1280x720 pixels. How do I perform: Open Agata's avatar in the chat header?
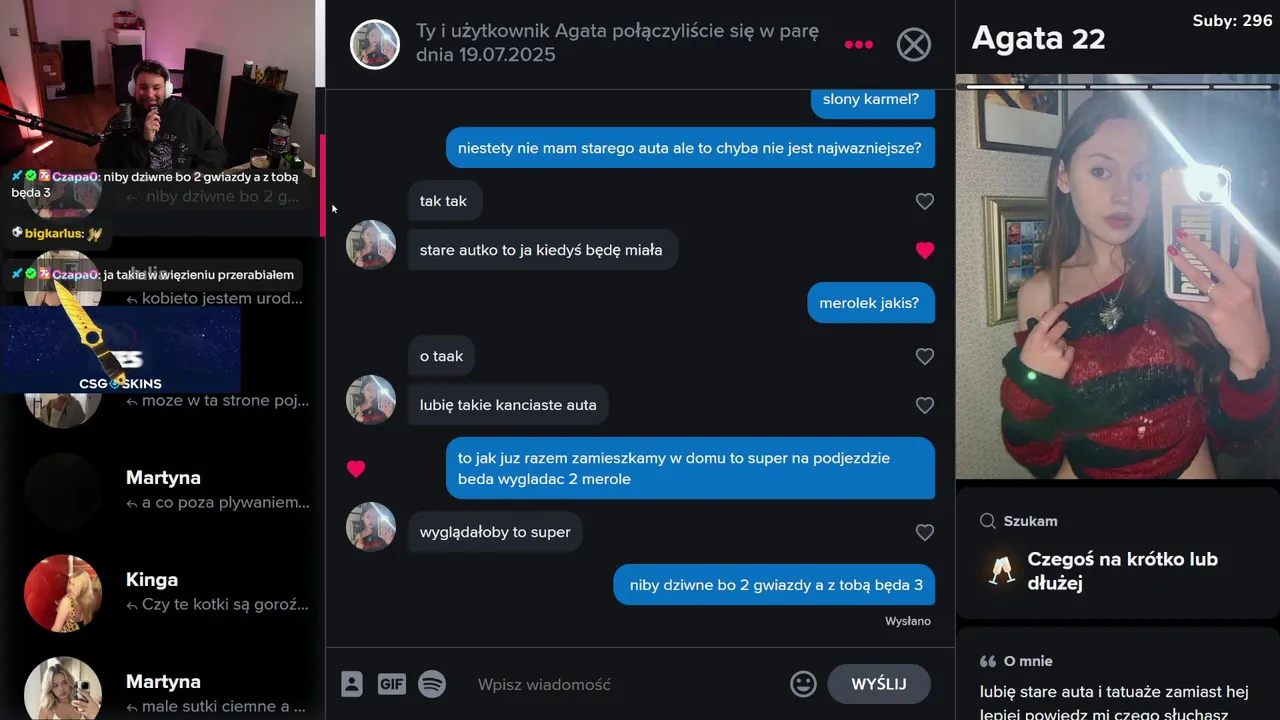375,44
